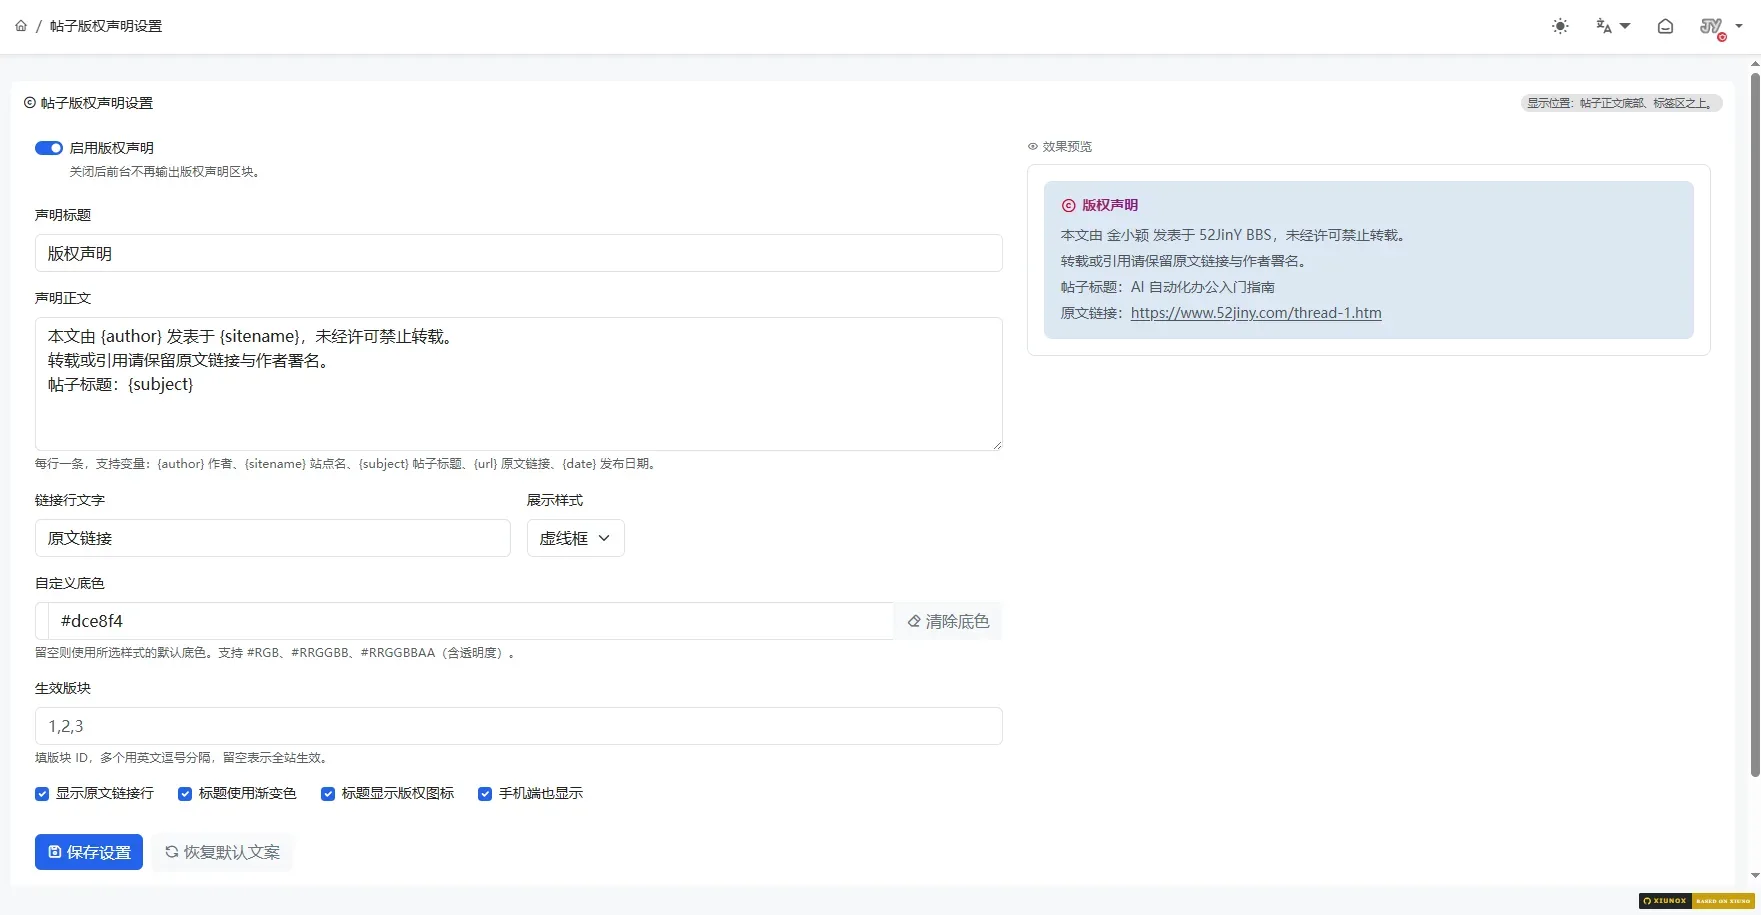Click the 生效版块 input field
Viewport: 1761px width, 915px height.
pyautogui.click(x=518, y=726)
